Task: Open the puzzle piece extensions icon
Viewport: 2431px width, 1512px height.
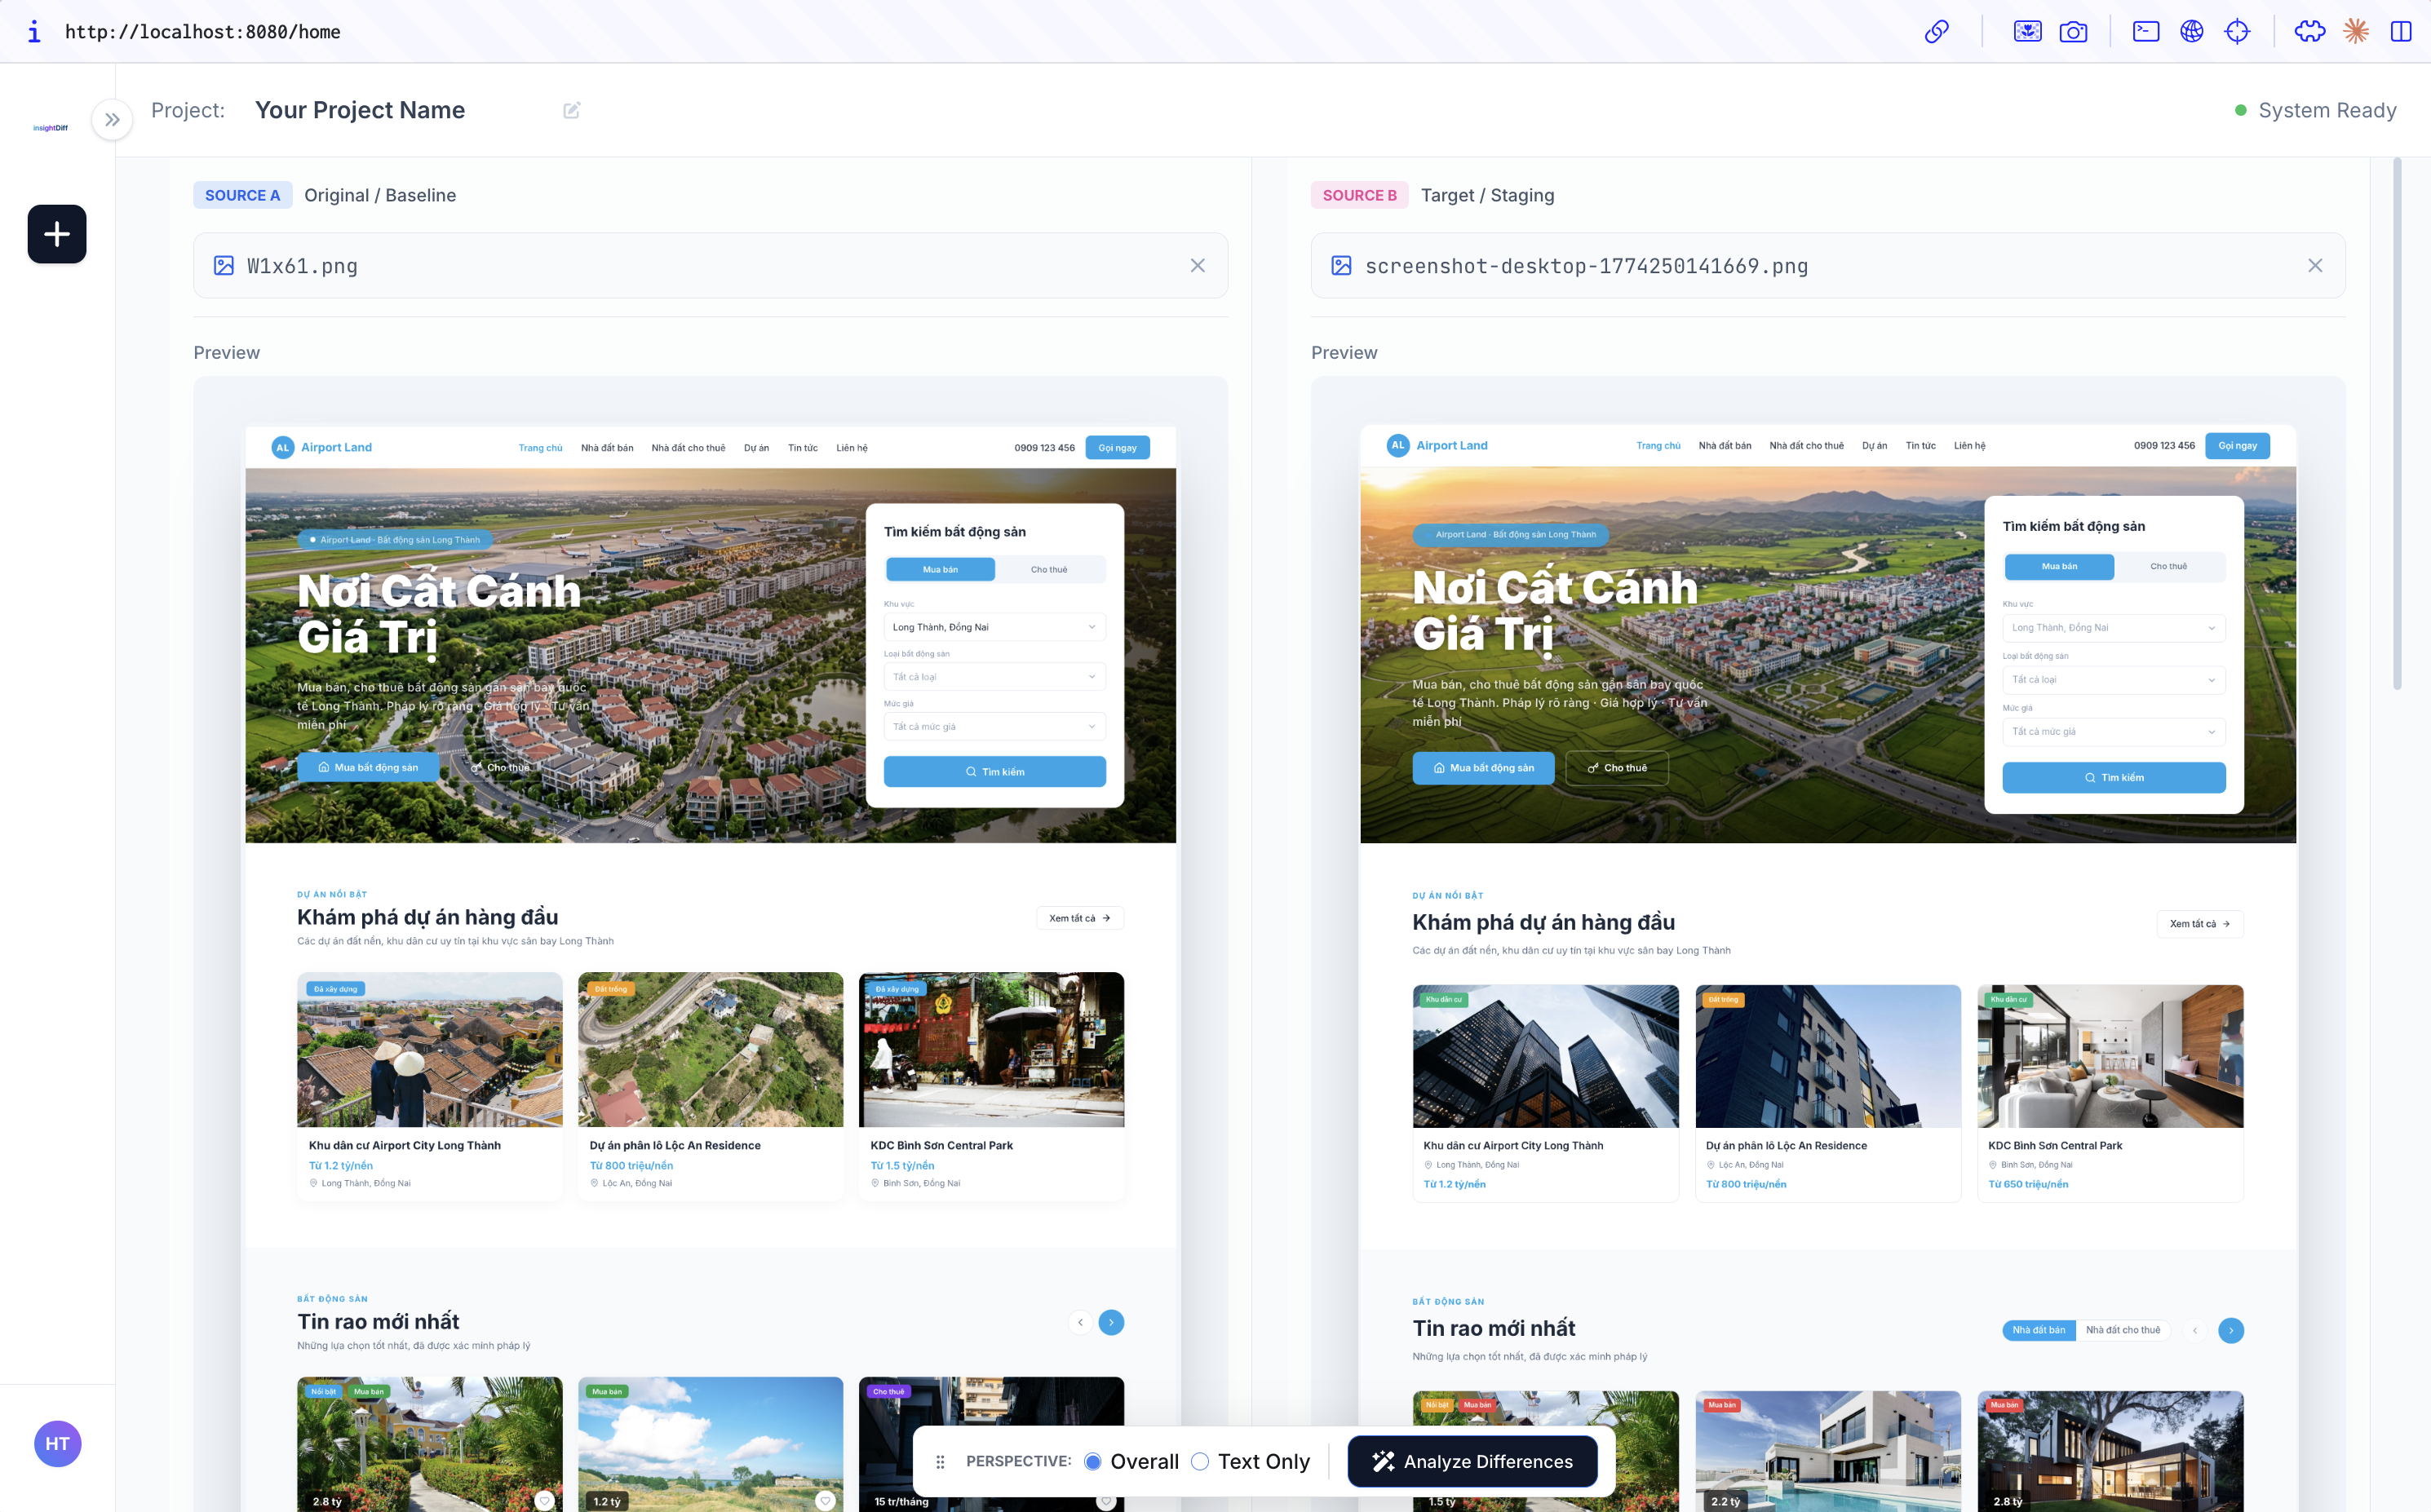Action: [2311, 31]
